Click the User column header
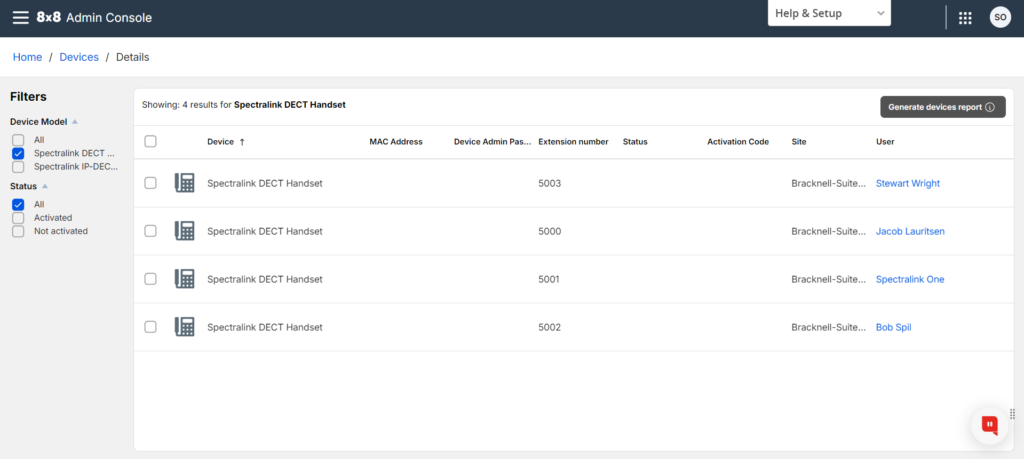This screenshot has height=459, width=1024. tap(885, 142)
